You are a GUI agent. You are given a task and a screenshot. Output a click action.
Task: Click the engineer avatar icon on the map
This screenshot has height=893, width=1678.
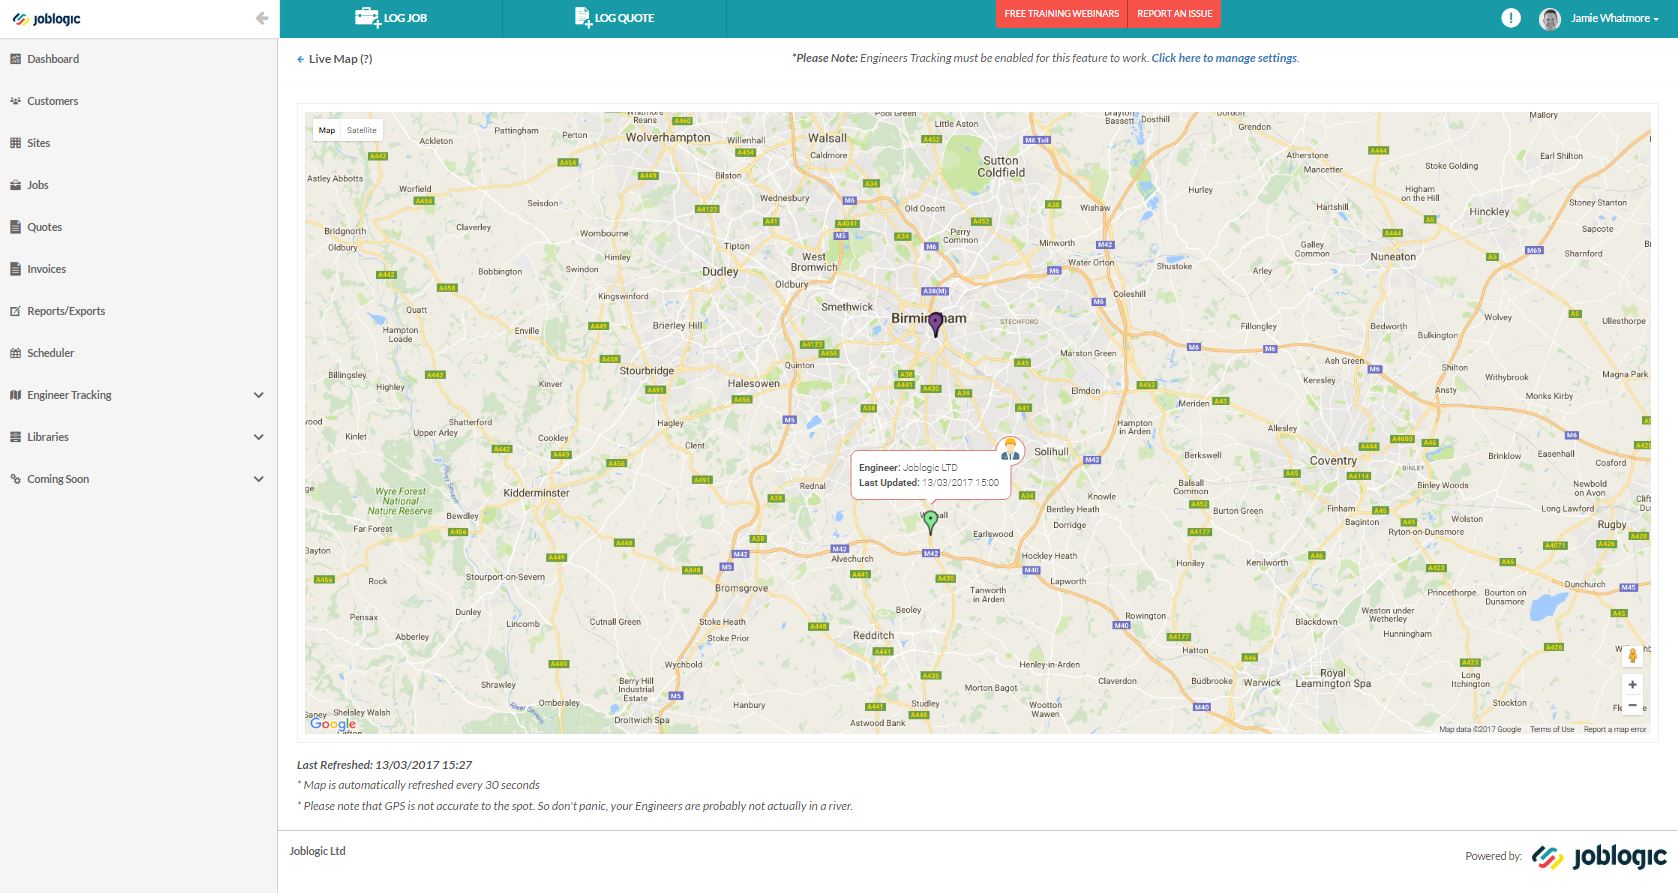coord(1010,449)
